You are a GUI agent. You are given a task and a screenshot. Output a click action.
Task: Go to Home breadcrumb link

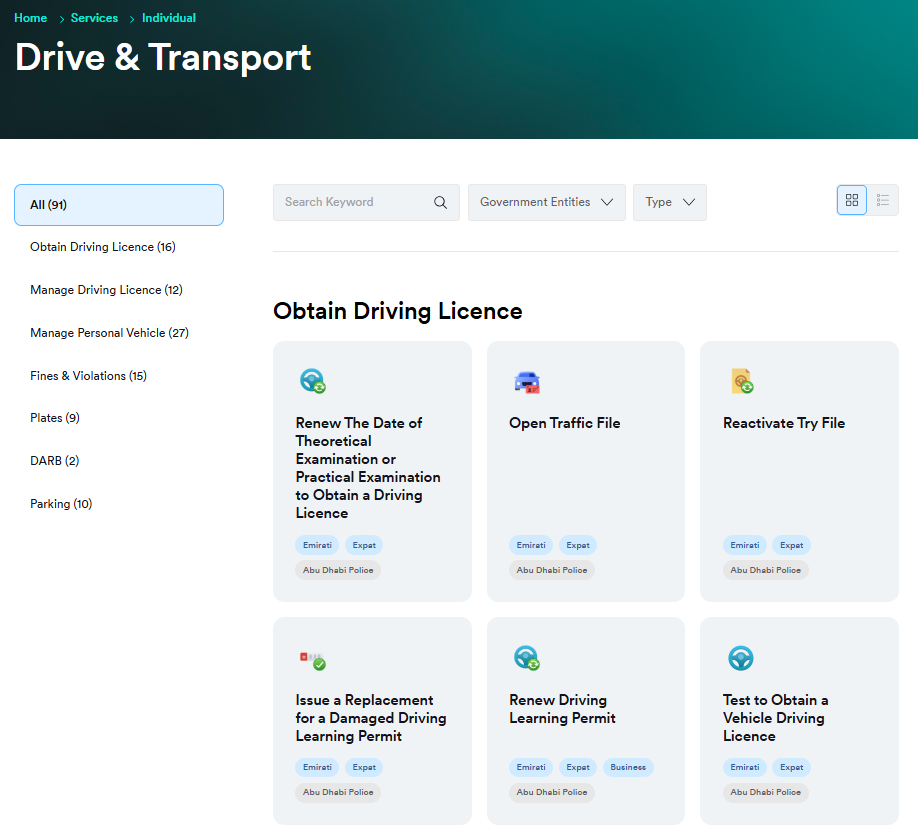pos(30,18)
